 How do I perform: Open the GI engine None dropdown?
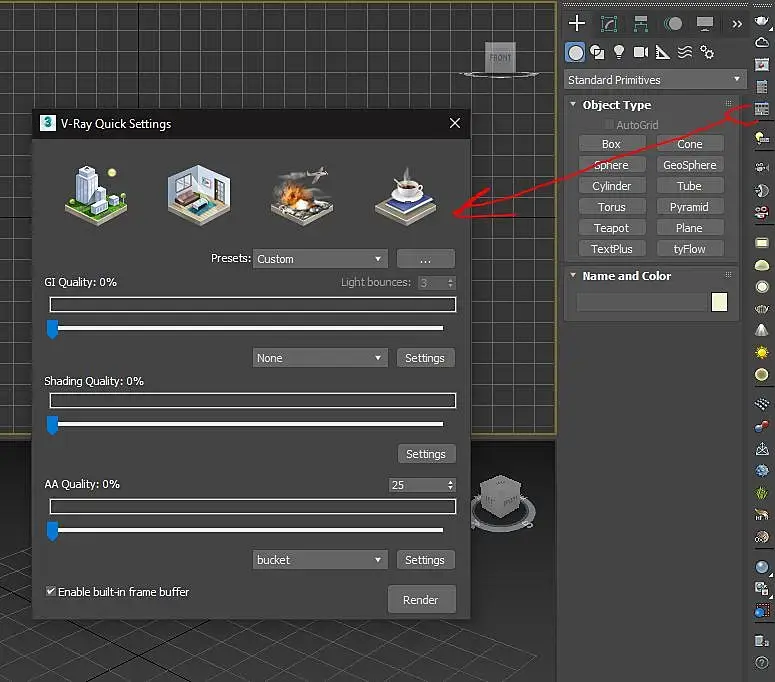click(x=320, y=358)
